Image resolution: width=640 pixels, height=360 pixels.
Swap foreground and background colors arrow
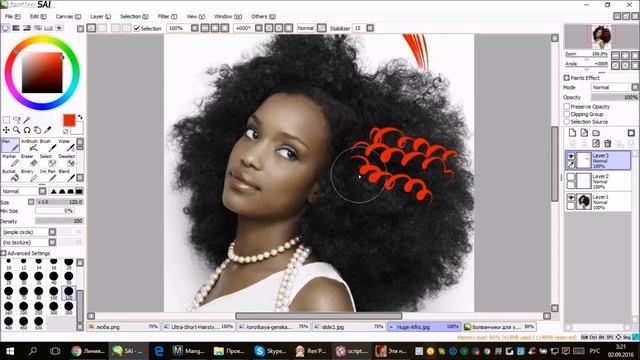click(80, 117)
